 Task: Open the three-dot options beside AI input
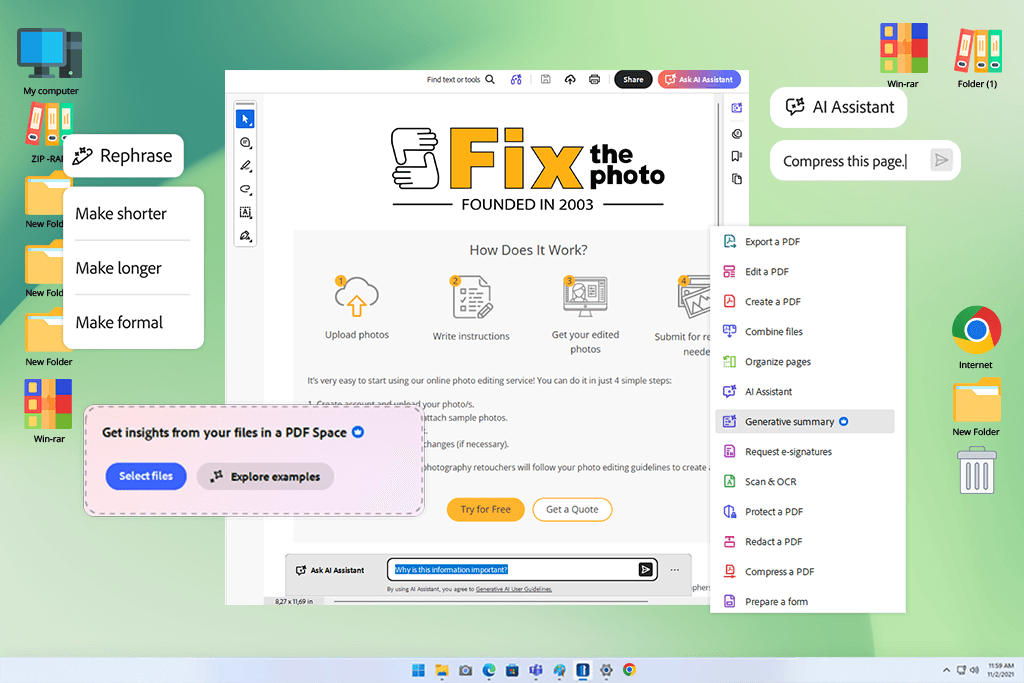point(675,570)
